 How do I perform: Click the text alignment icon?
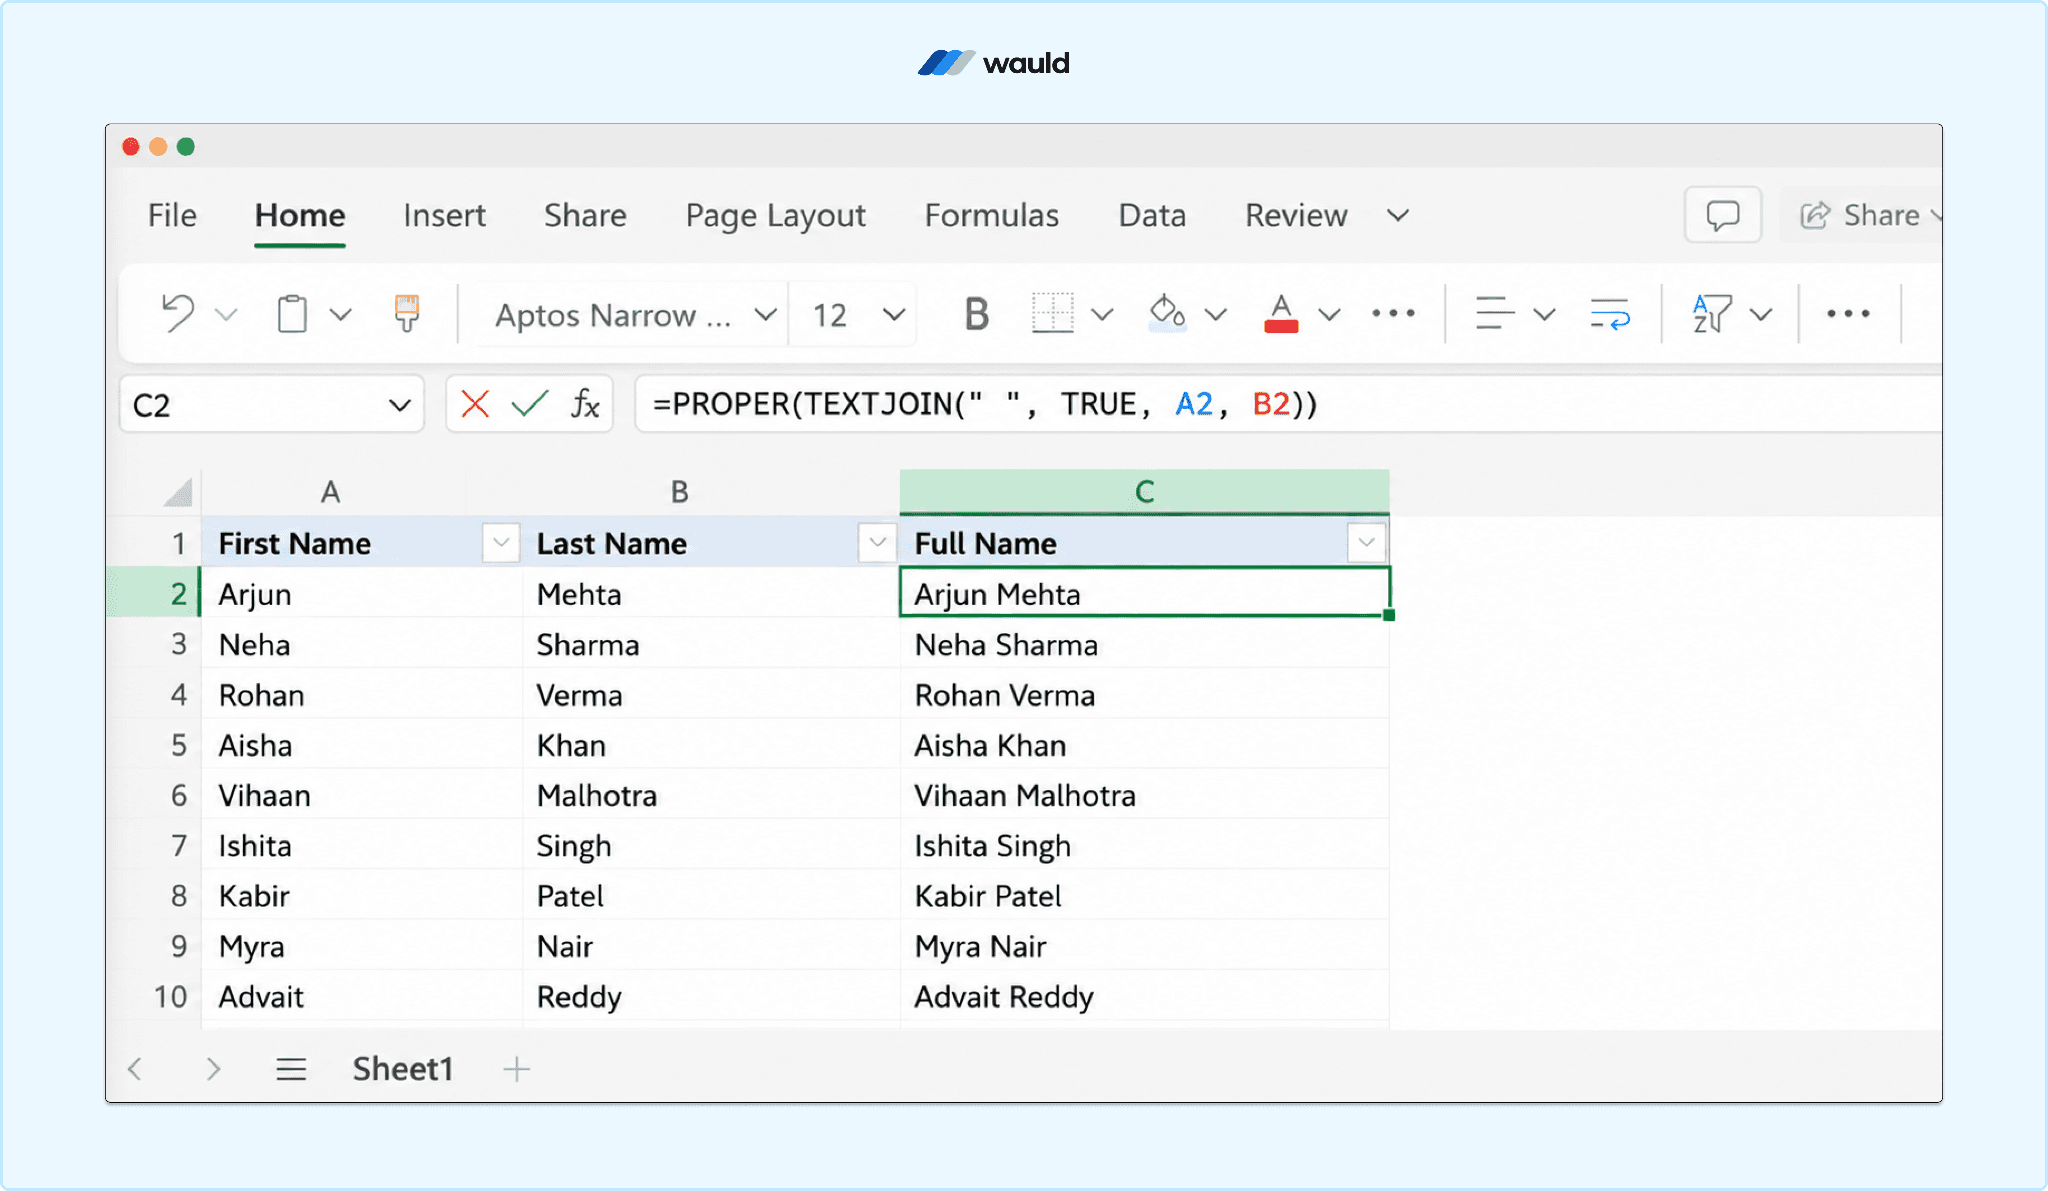point(1495,314)
